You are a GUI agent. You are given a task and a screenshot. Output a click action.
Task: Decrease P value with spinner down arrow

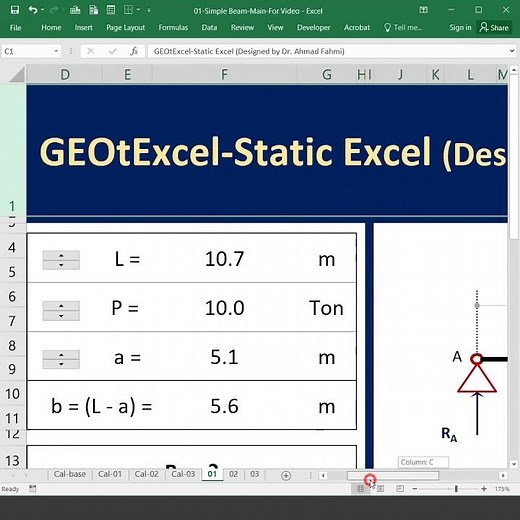pyautogui.click(x=61, y=315)
